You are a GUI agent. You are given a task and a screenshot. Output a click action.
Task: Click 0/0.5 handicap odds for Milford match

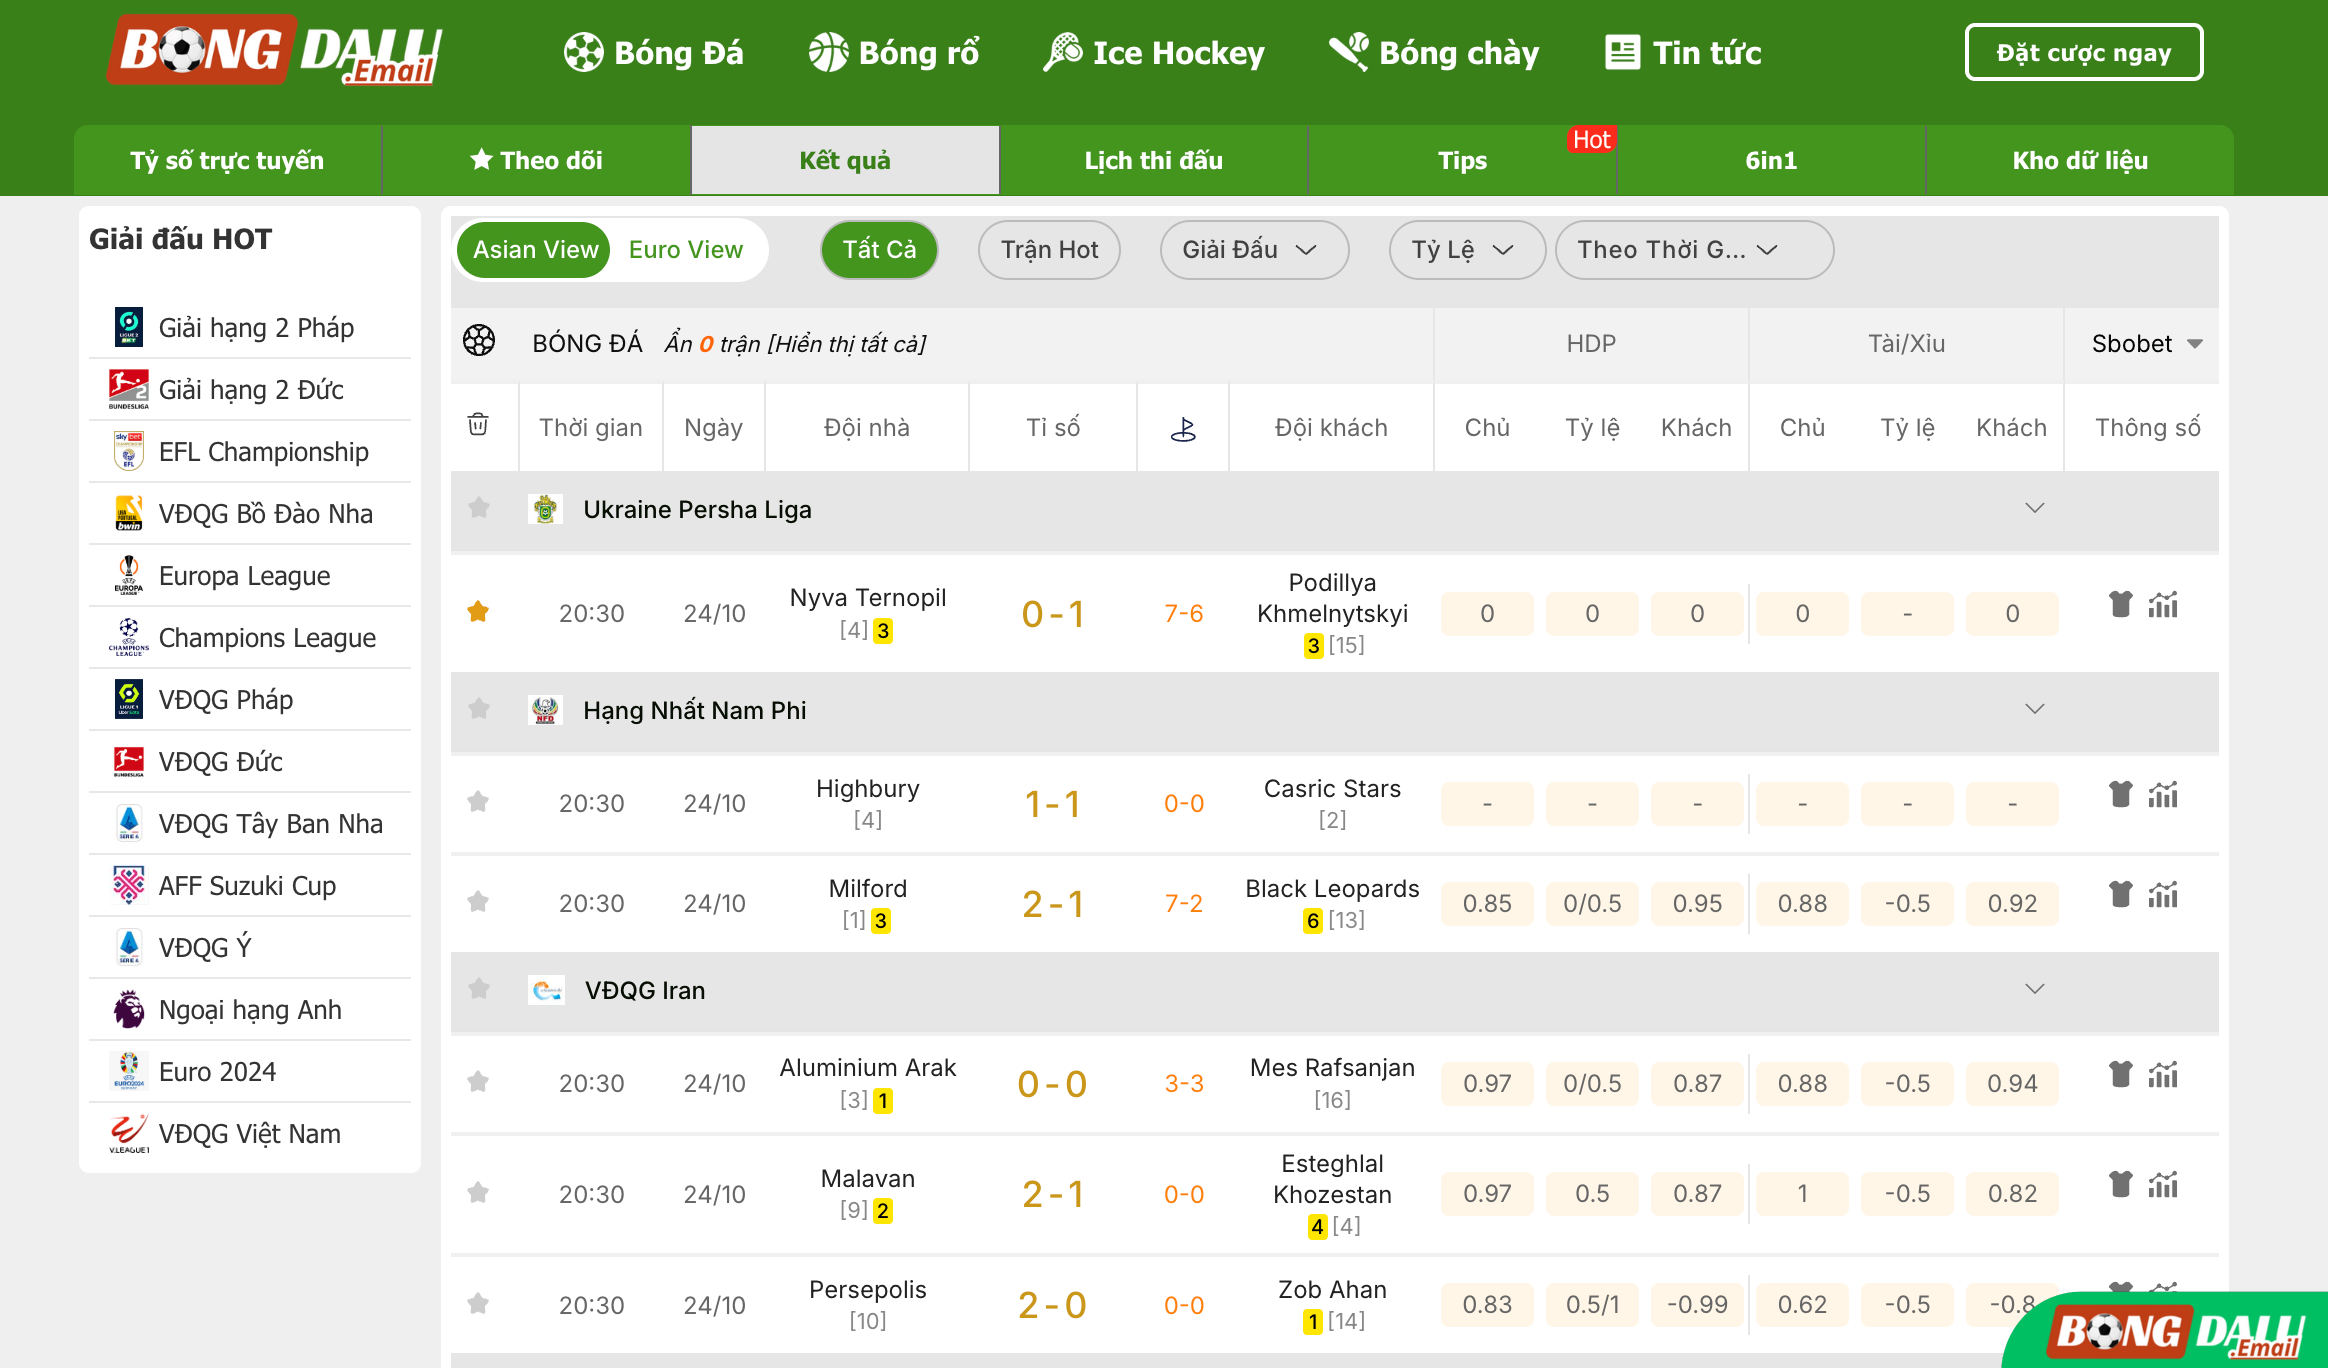click(1592, 904)
